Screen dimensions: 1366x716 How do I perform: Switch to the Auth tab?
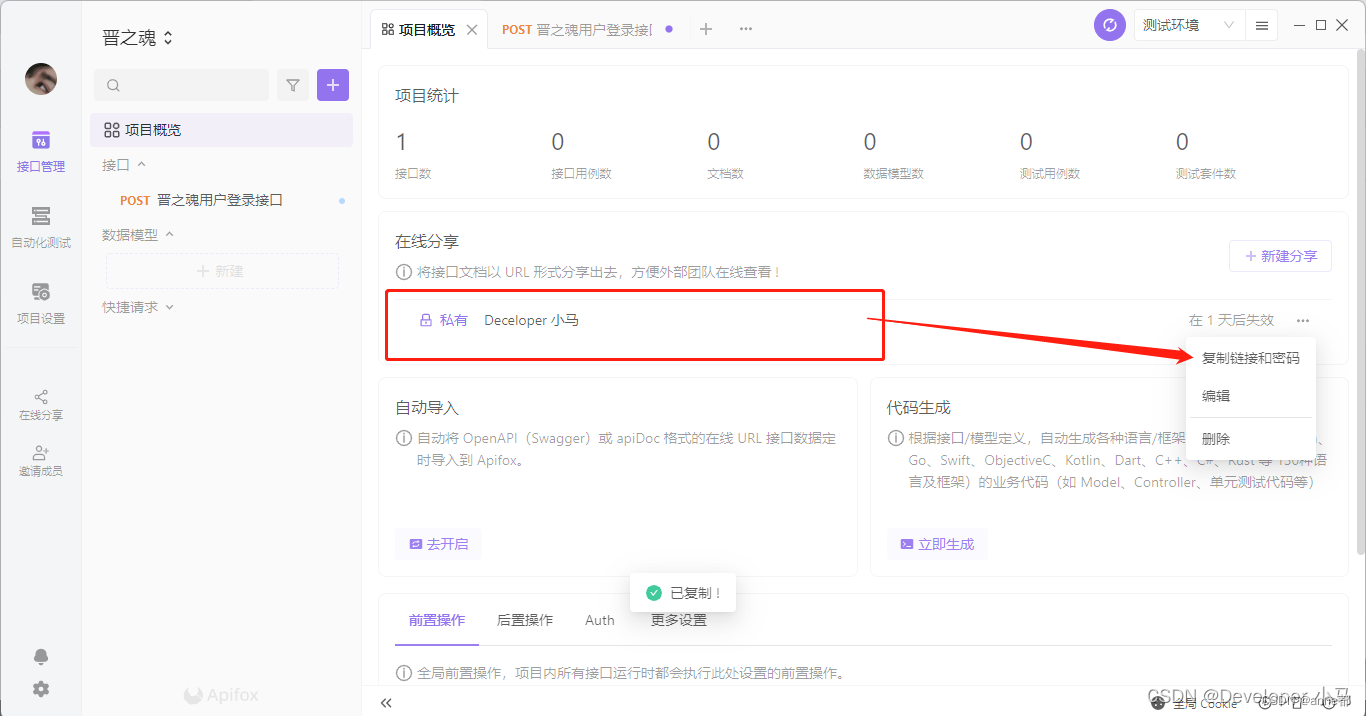point(600,620)
